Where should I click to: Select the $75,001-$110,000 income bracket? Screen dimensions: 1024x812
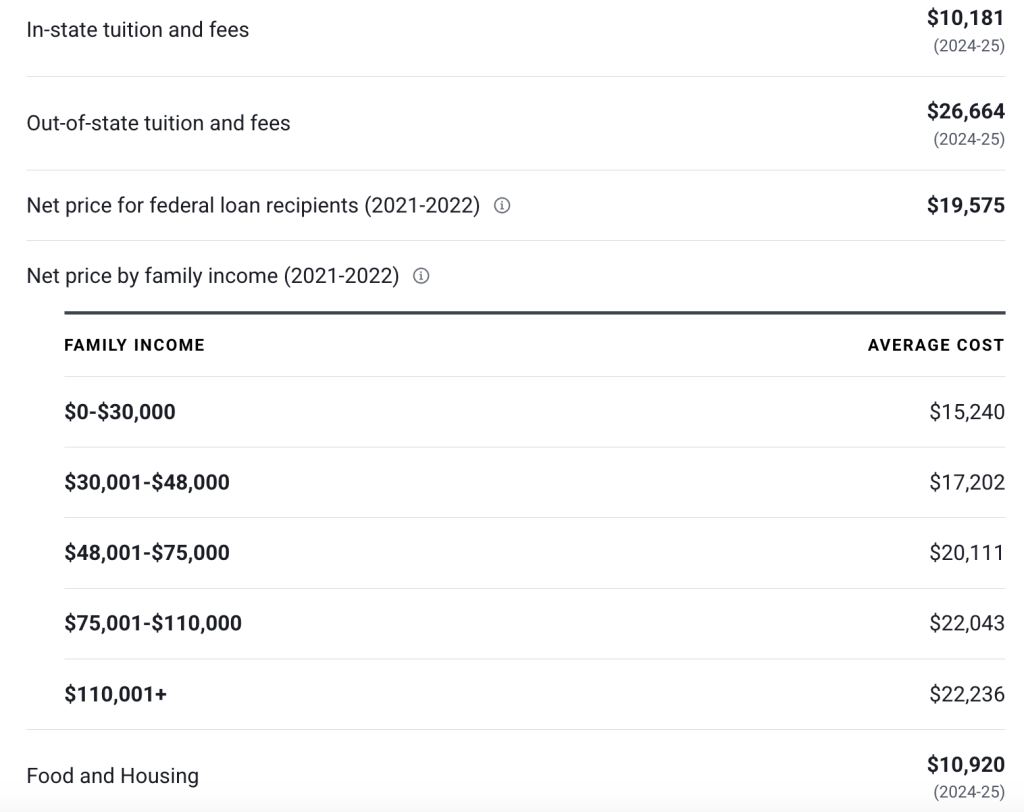point(153,624)
